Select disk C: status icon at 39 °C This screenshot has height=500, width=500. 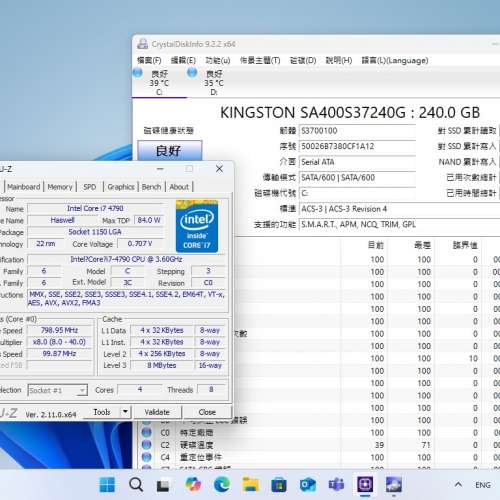coord(138,73)
